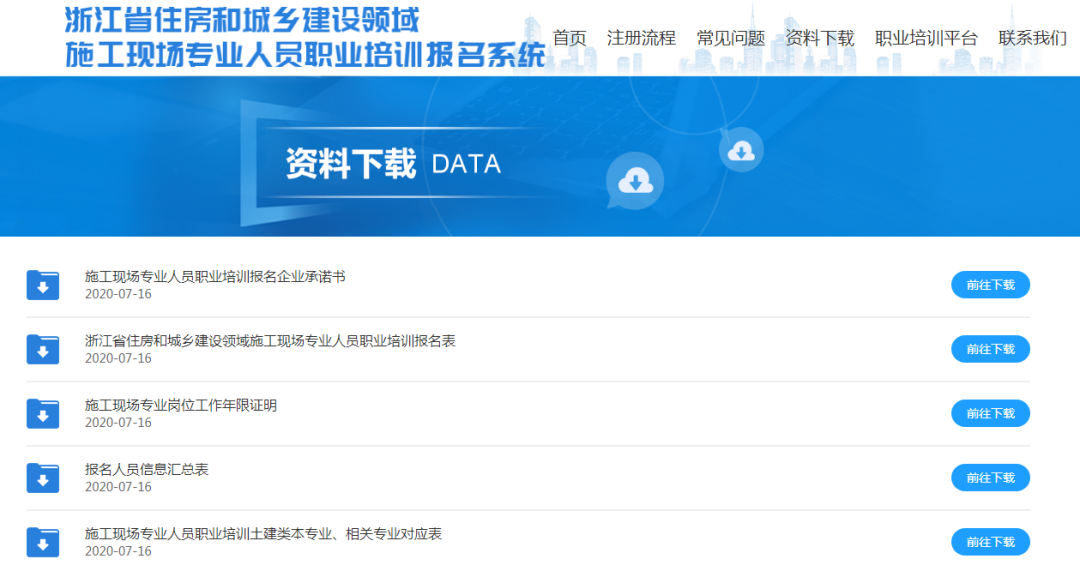The width and height of the screenshot is (1080, 571).
Task: Select 资料下载 in the navigation bar
Action: (x=820, y=38)
